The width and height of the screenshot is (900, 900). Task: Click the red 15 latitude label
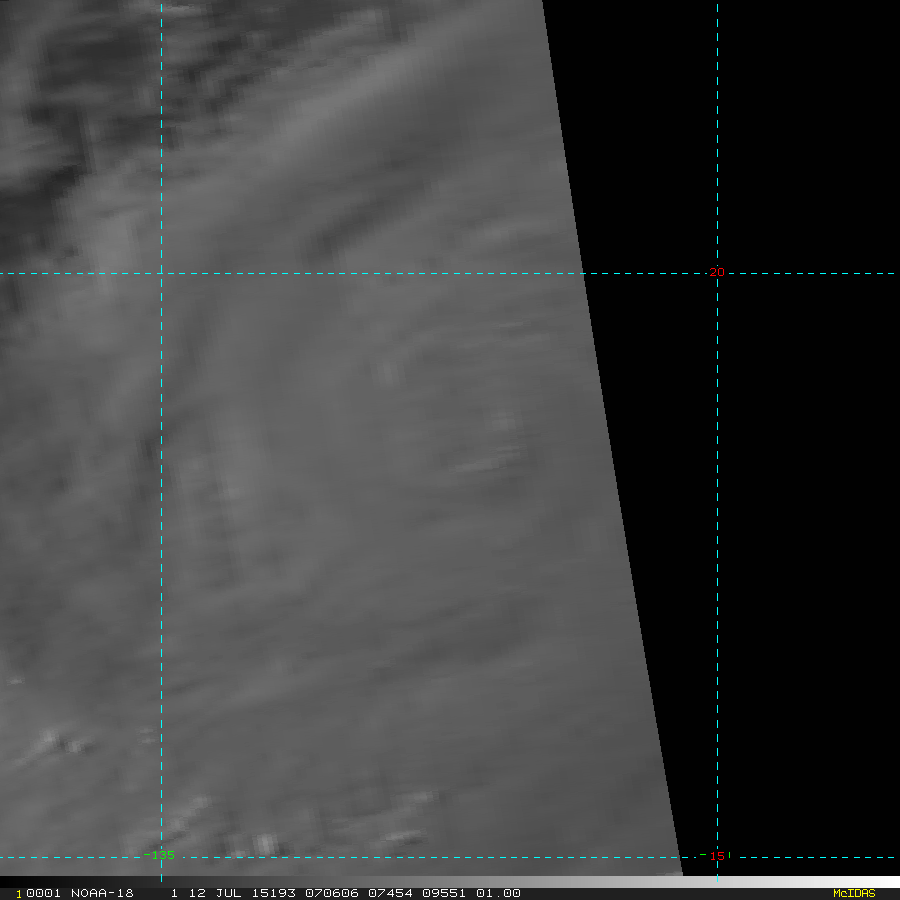click(x=716, y=855)
